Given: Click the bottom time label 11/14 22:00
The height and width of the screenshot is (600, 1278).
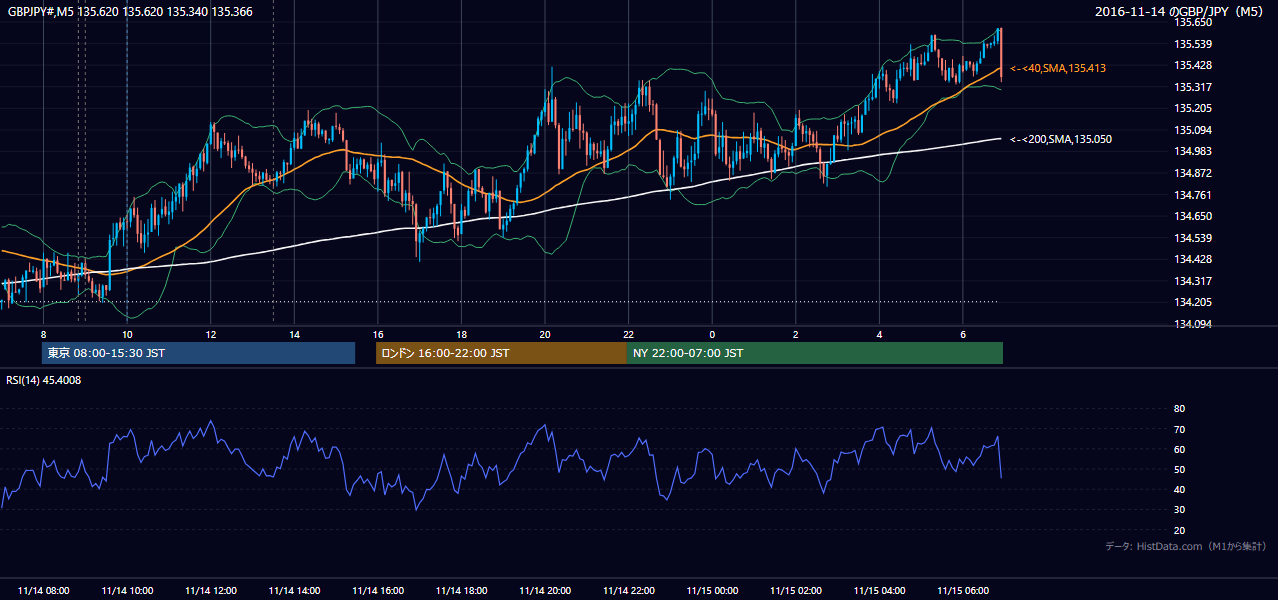Looking at the screenshot, I should tap(629, 591).
